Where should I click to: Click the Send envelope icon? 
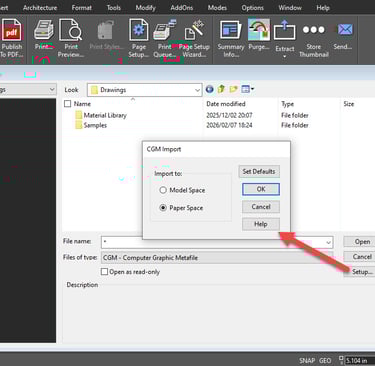point(344,30)
